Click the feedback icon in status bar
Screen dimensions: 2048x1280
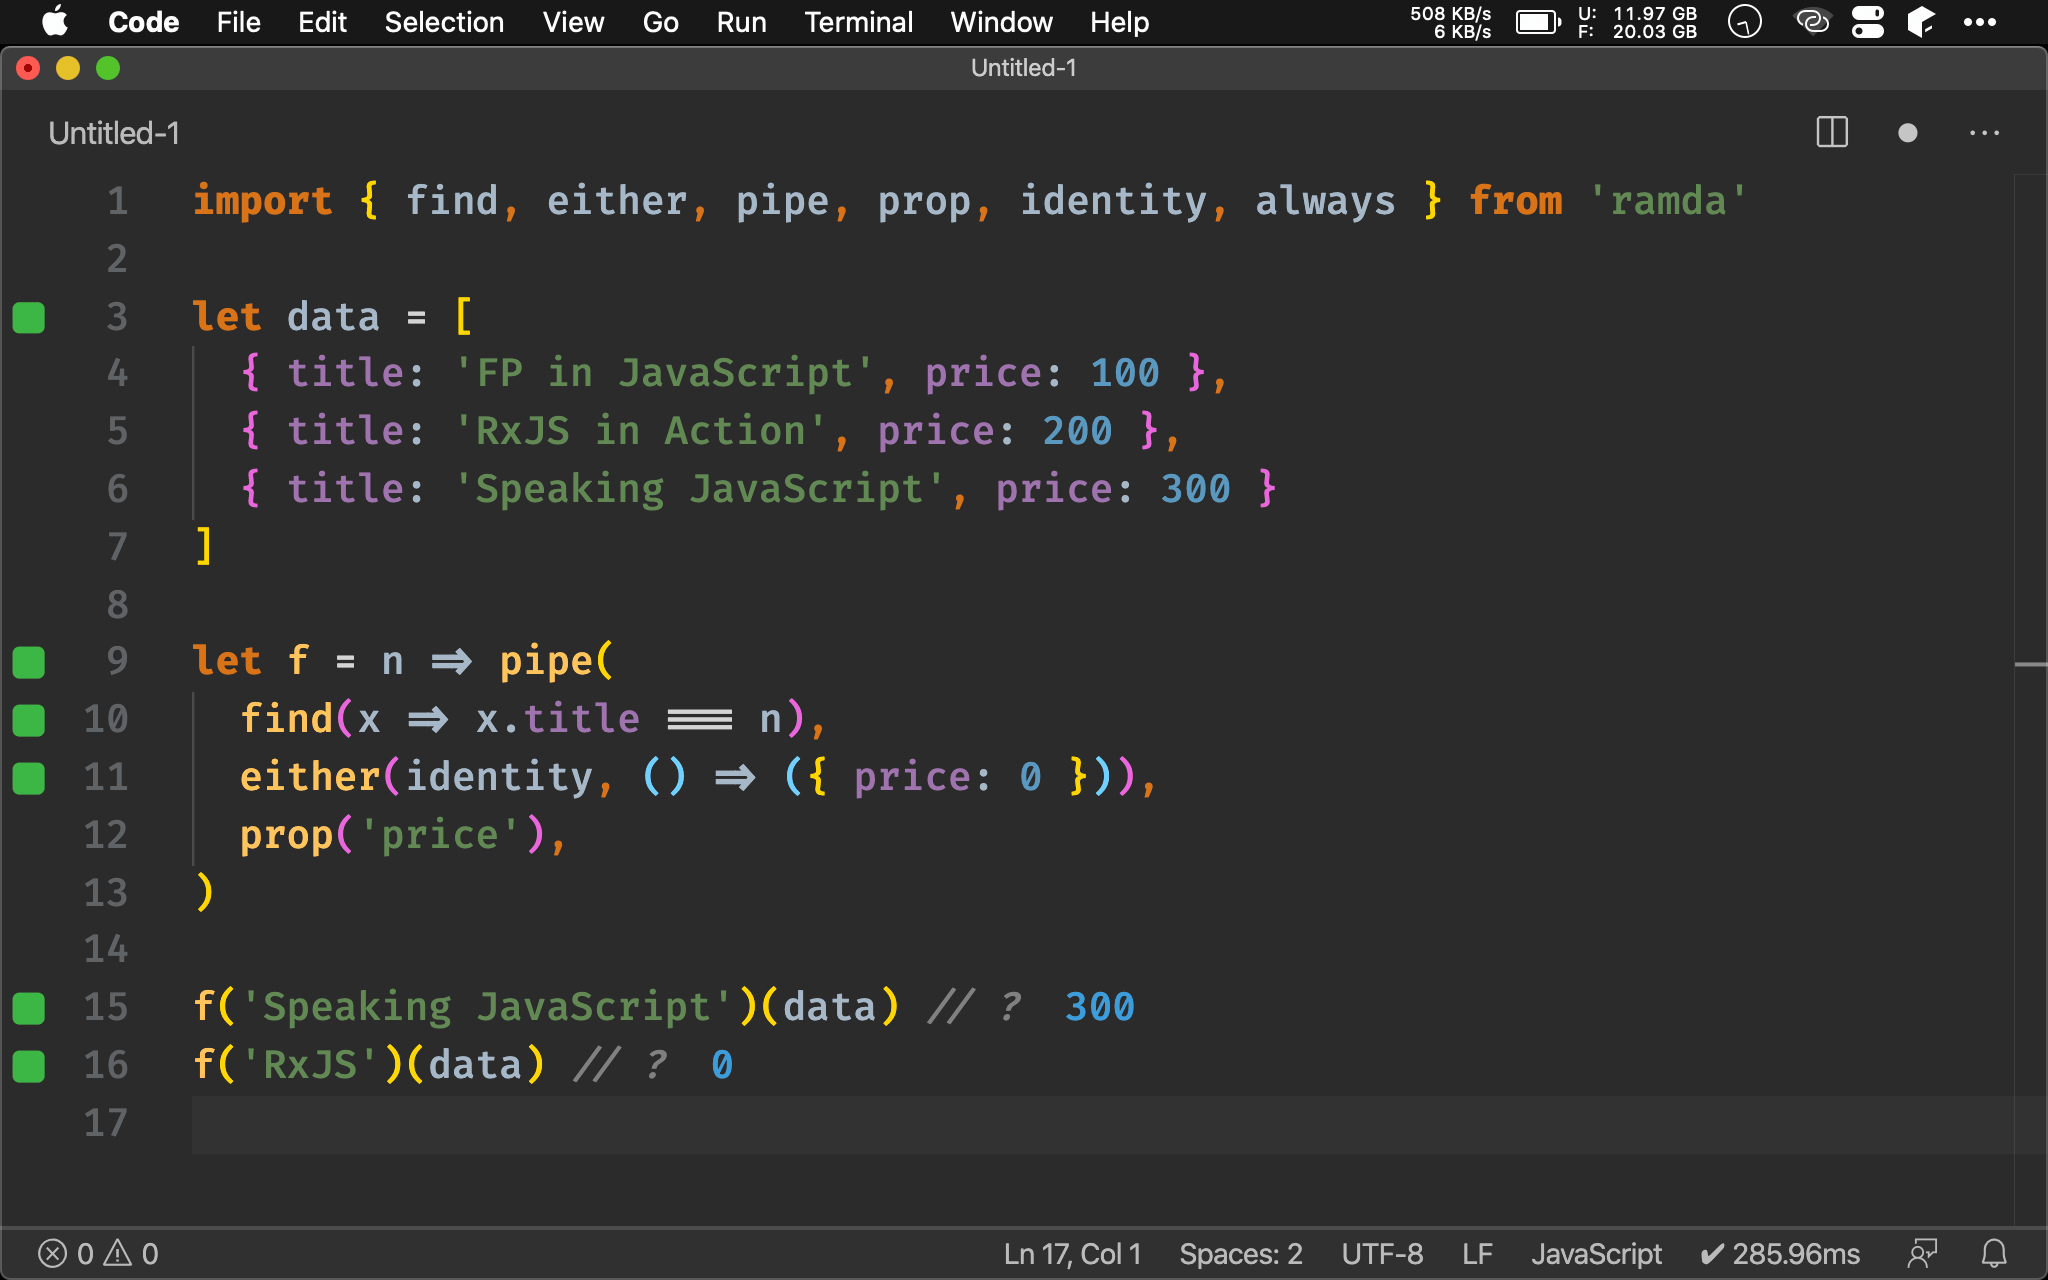click(x=1922, y=1253)
